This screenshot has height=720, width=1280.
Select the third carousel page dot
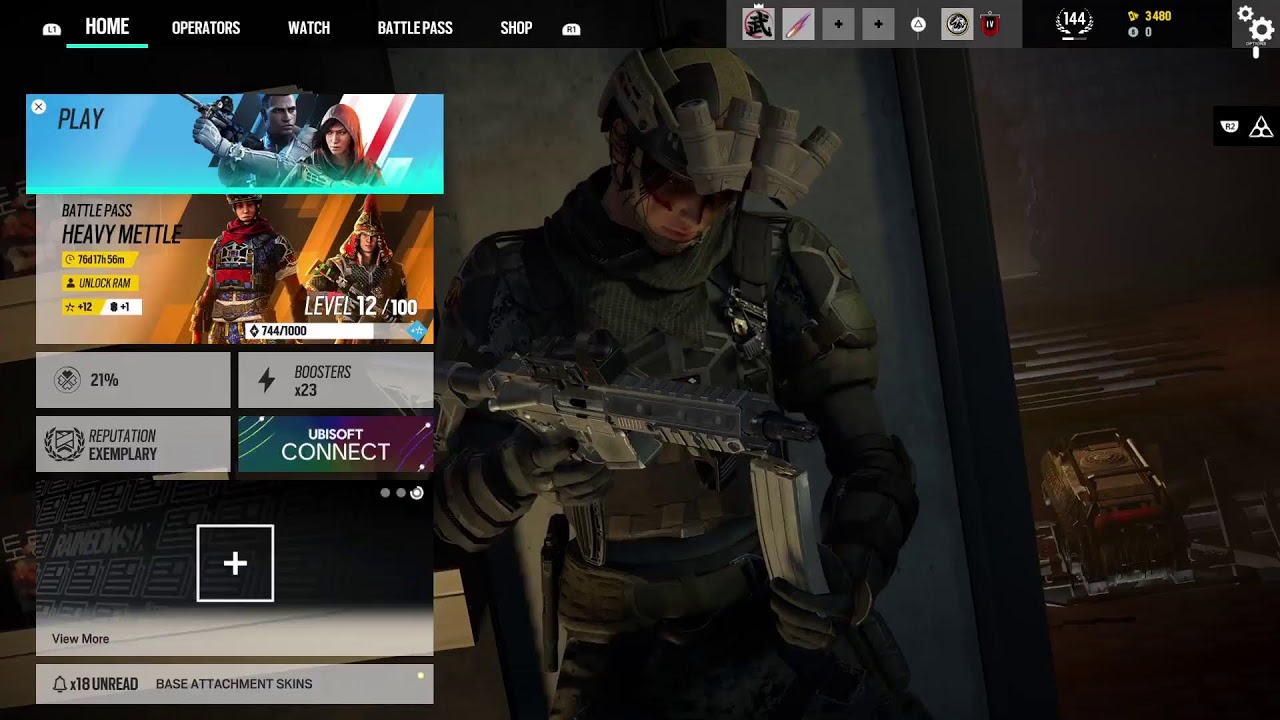point(417,493)
